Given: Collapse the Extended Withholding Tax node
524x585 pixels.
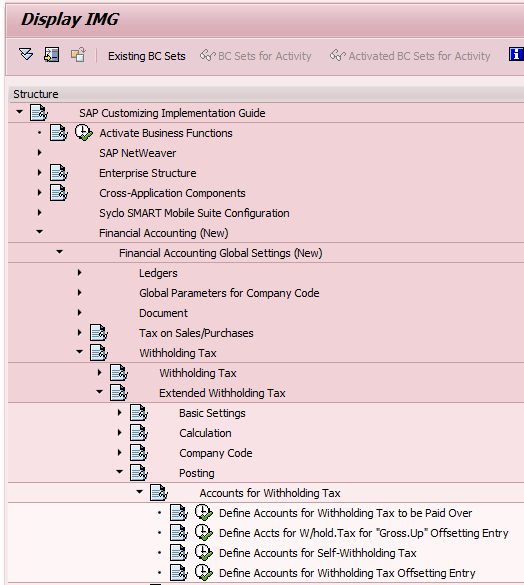Looking at the screenshot, I should (100, 392).
